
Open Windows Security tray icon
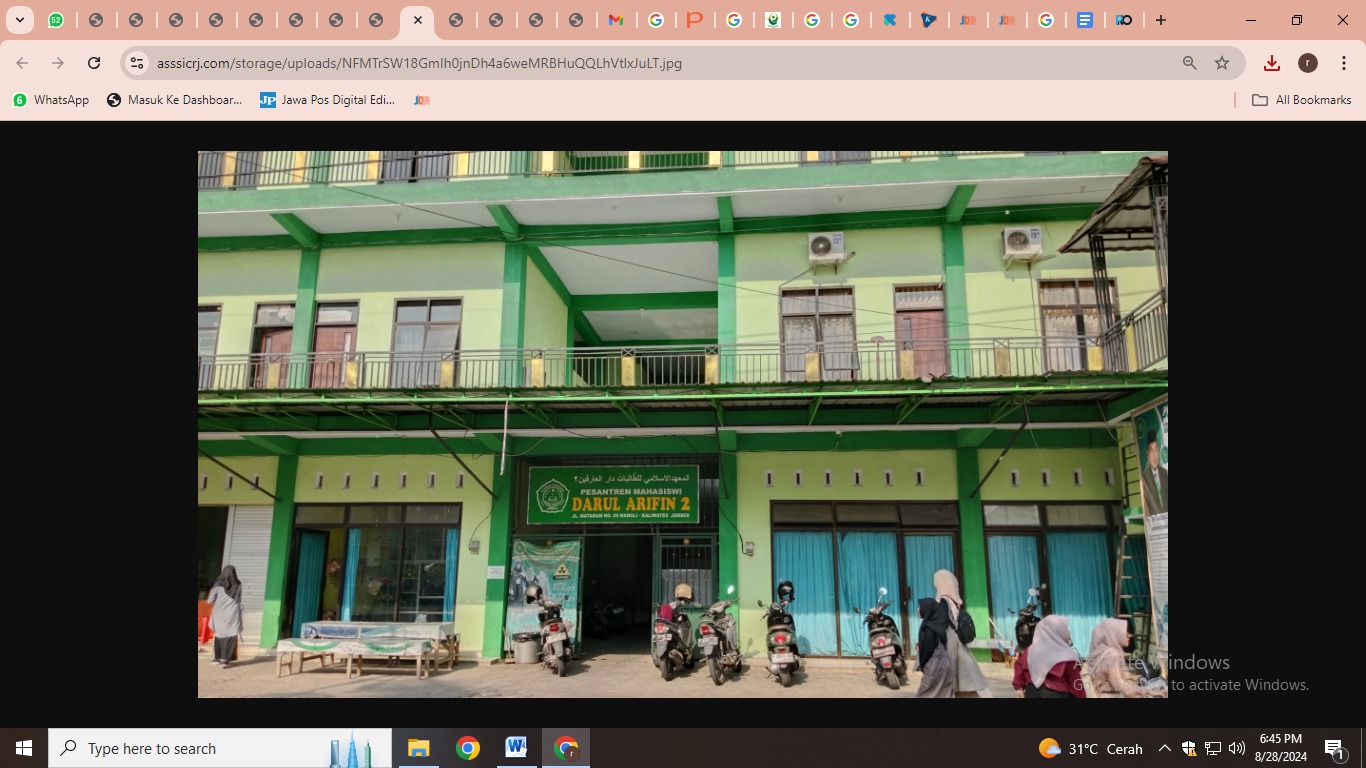pos(1189,748)
